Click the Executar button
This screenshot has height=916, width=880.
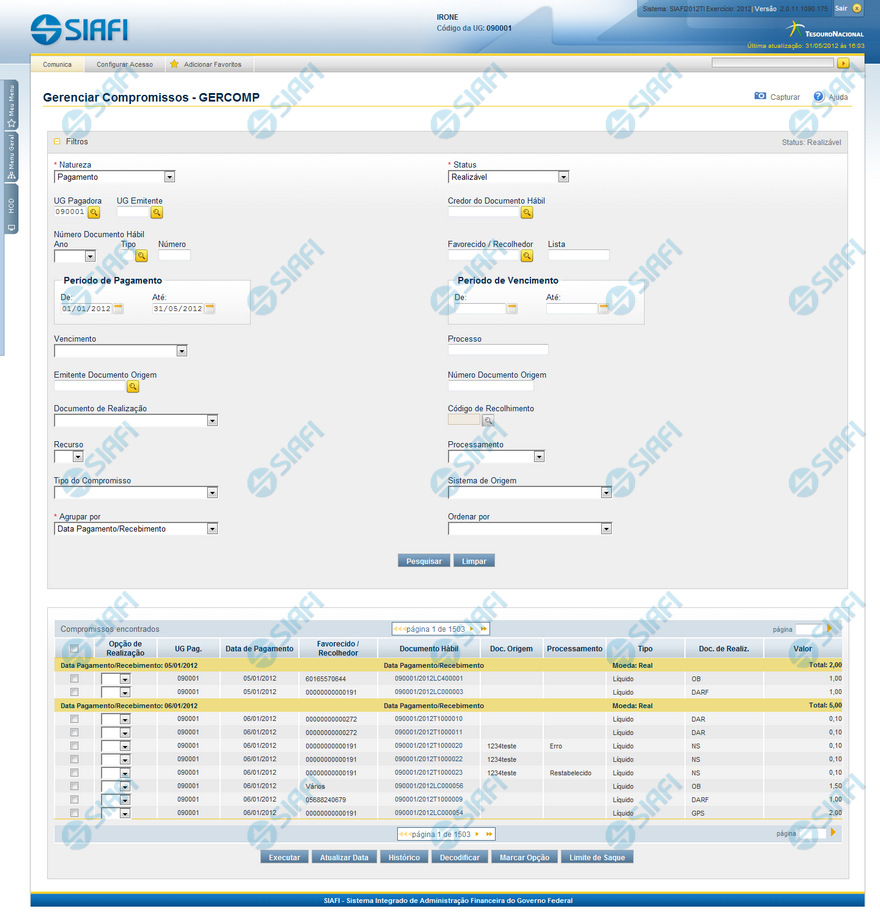pos(284,857)
